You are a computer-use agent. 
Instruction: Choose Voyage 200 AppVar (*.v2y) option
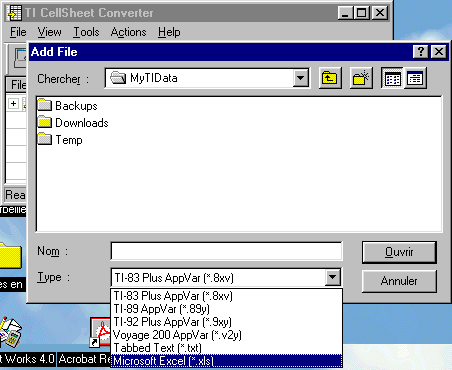pyautogui.click(x=226, y=335)
